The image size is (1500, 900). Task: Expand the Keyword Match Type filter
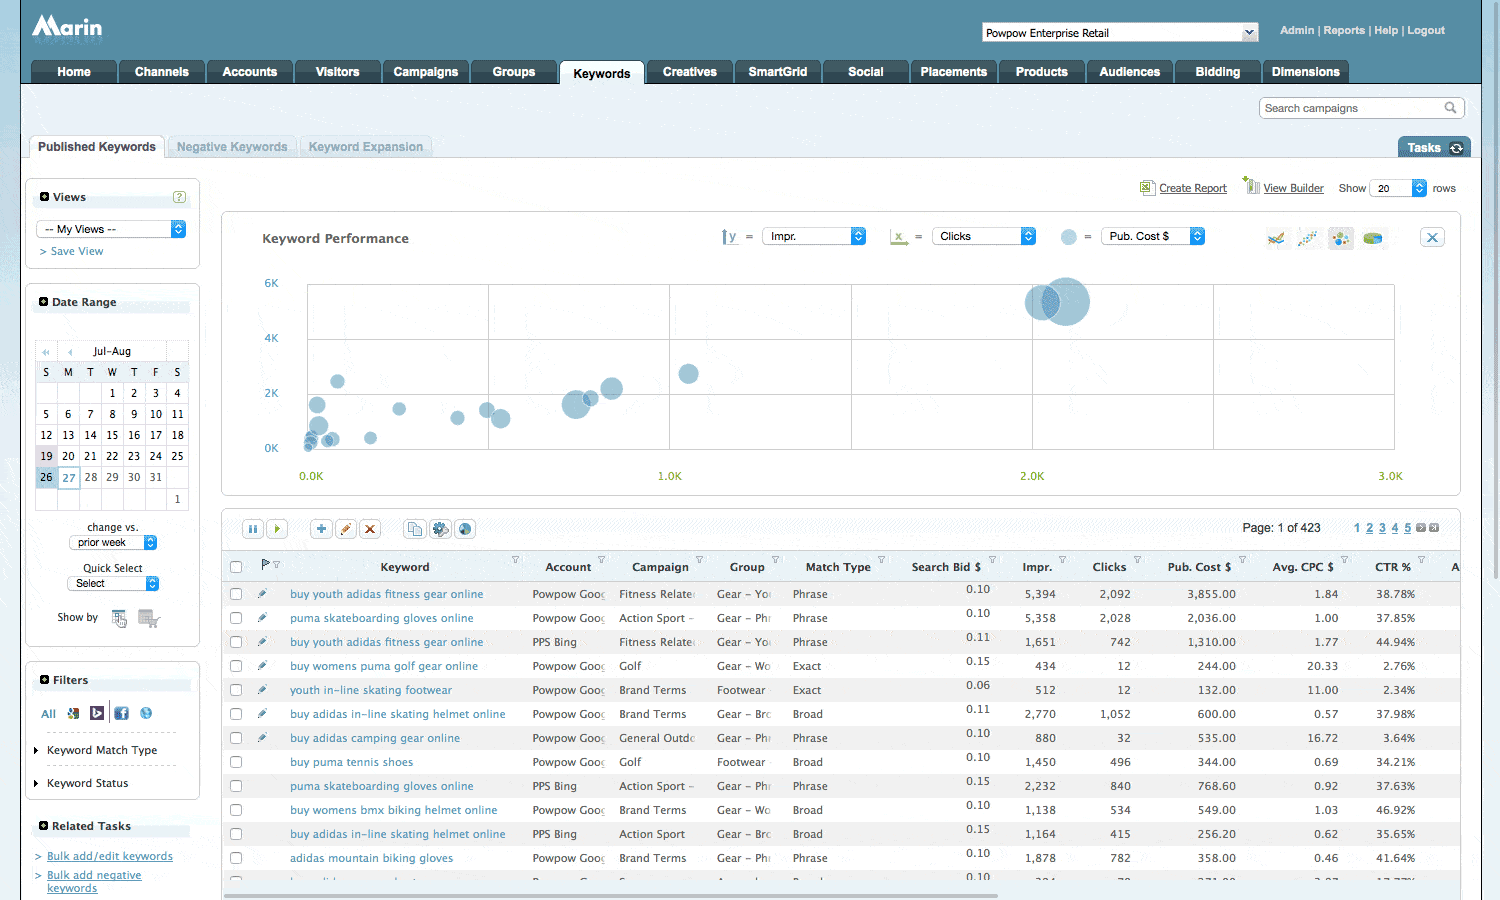pyautogui.click(x=101, y=750)
